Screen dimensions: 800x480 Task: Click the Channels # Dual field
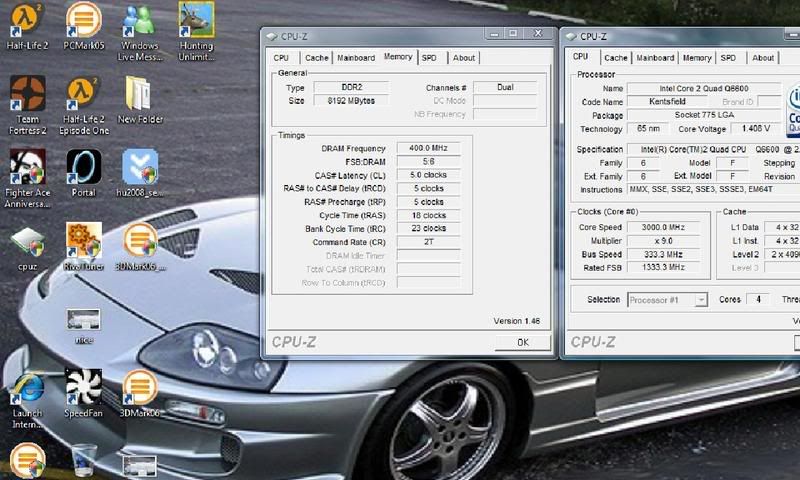click(x=505, y=87)
